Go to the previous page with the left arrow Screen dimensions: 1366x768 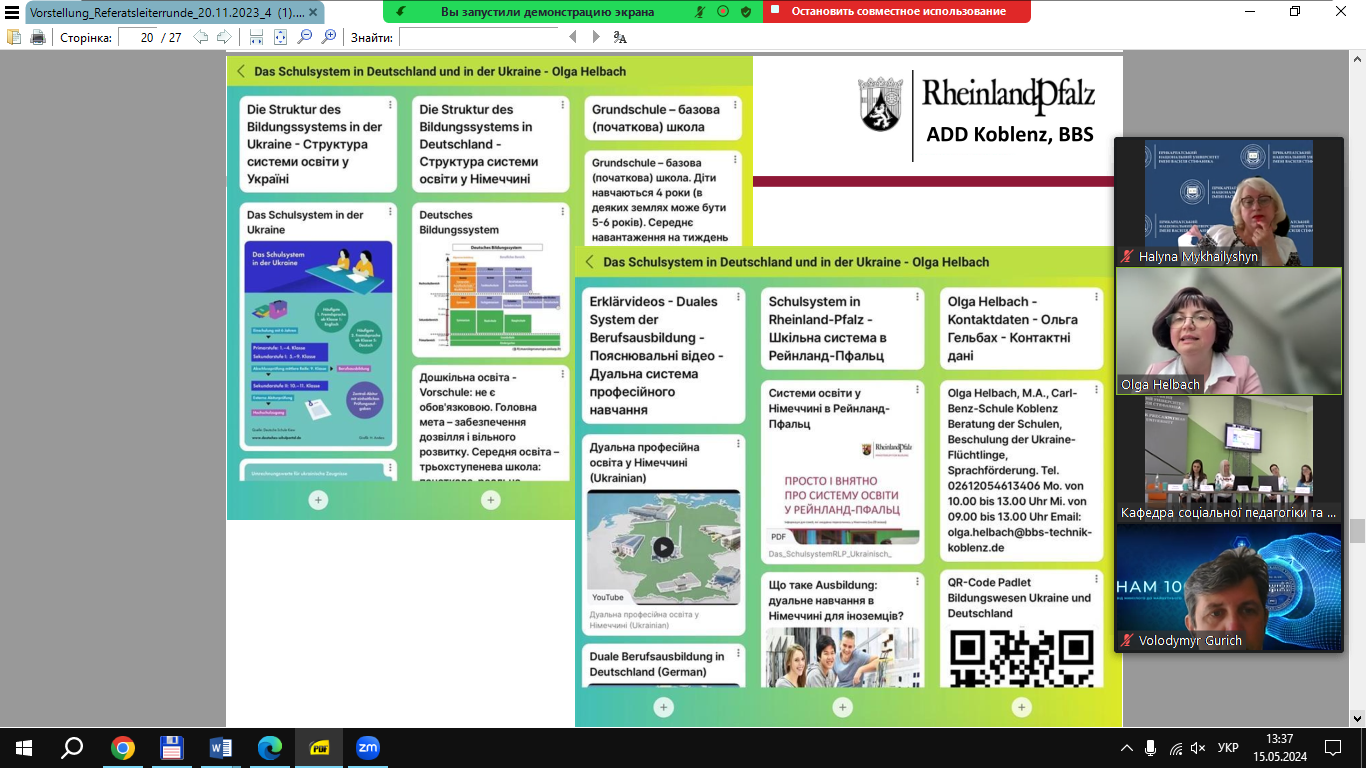[201, 37]
